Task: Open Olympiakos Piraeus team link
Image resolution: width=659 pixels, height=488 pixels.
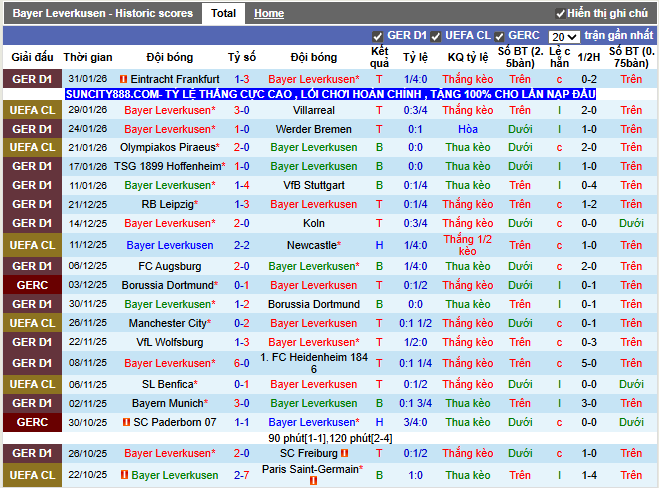Action: 168,147
